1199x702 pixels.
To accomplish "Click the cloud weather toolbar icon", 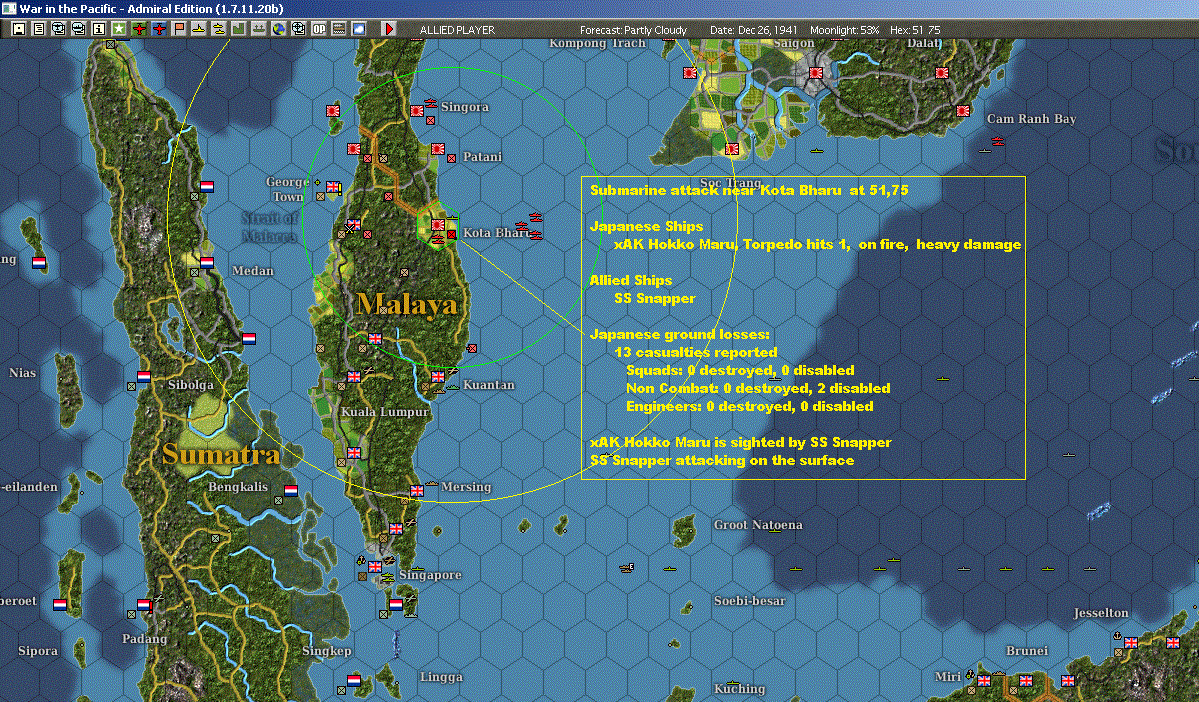I will pyautogui.click(x=359, y=29).
